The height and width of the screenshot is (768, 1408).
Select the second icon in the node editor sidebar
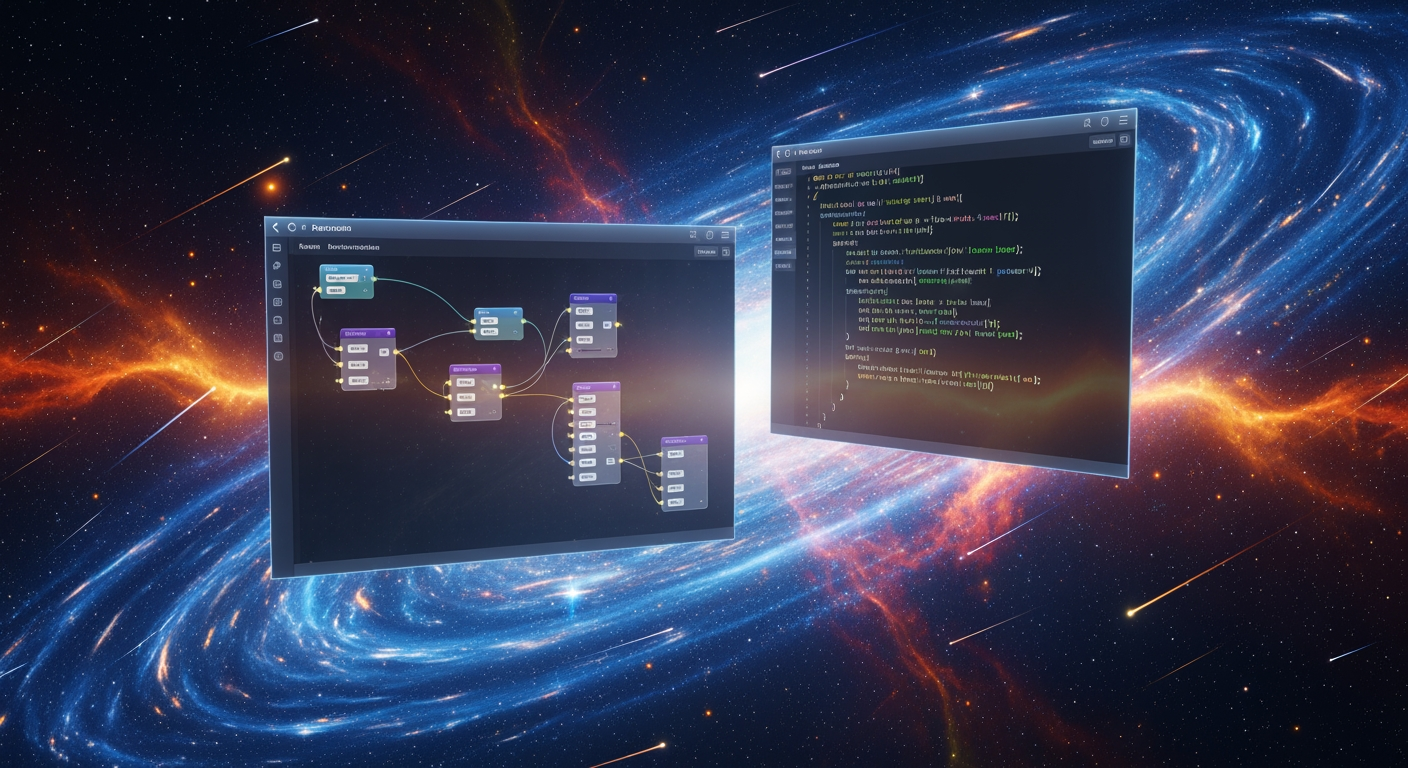click(277, 266)
